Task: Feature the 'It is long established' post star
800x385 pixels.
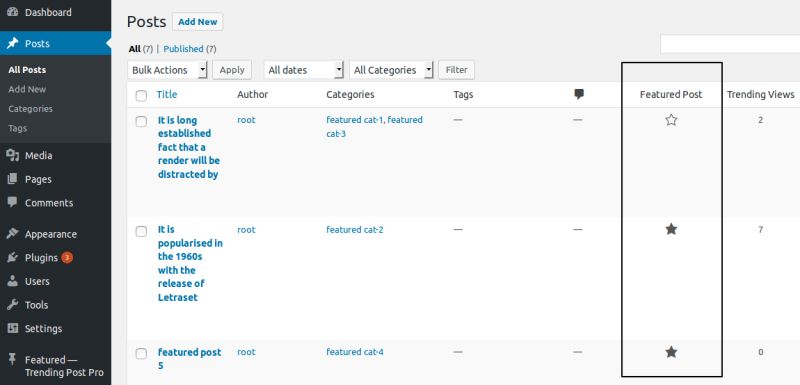Action: (671, 120)
